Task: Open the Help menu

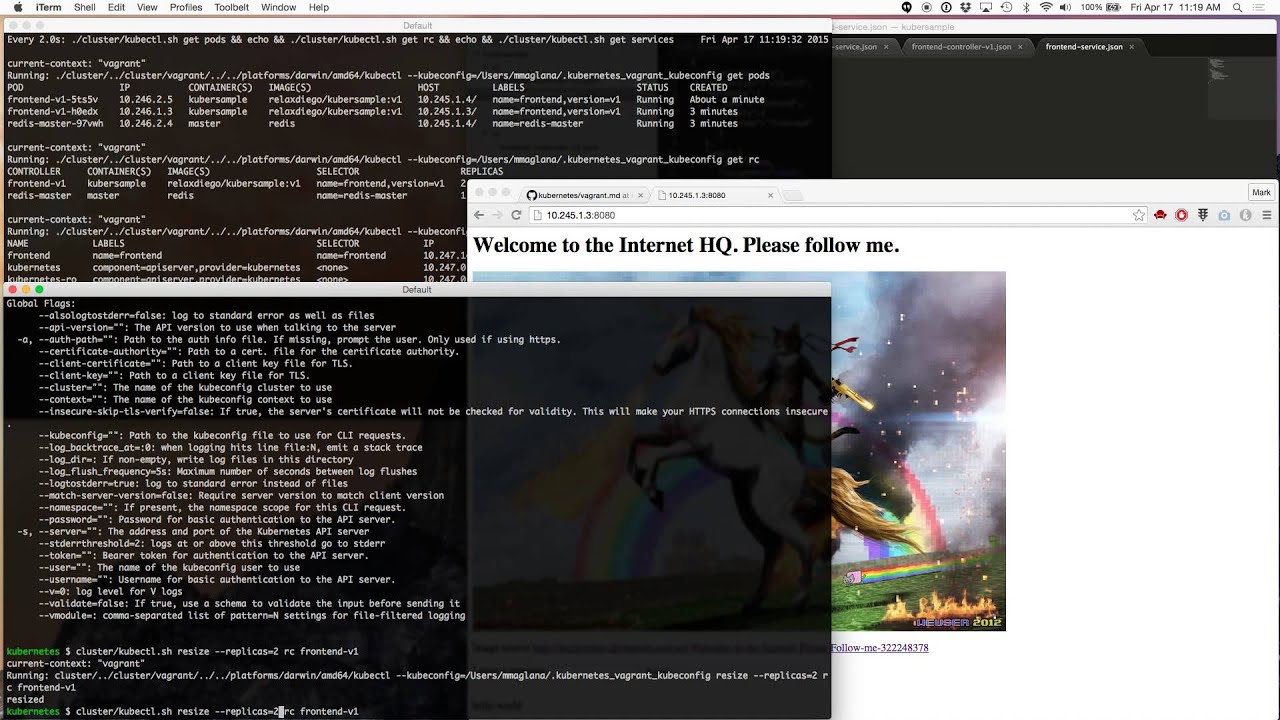Action: coord(319,7)
